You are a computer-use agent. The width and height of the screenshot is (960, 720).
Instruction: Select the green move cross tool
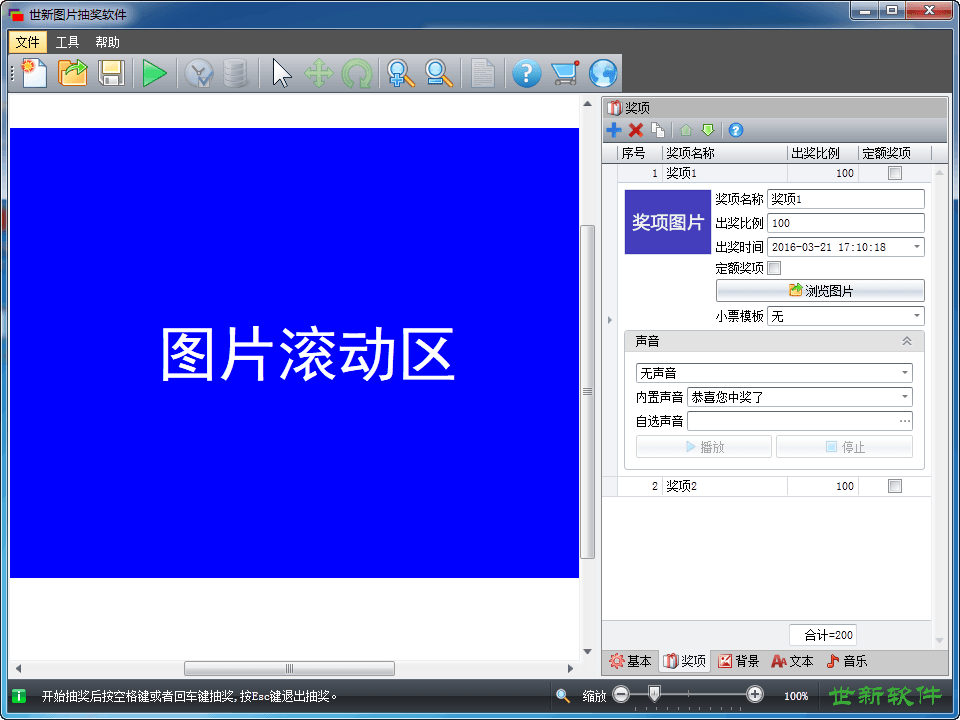click(319, 73)
